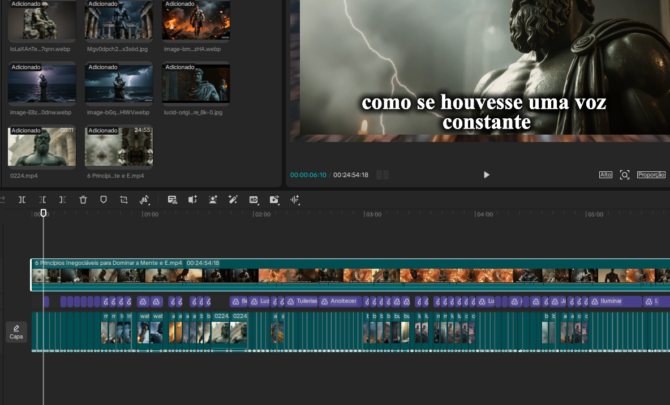Select the Tutelas caption segment

[x=306, y=301]
